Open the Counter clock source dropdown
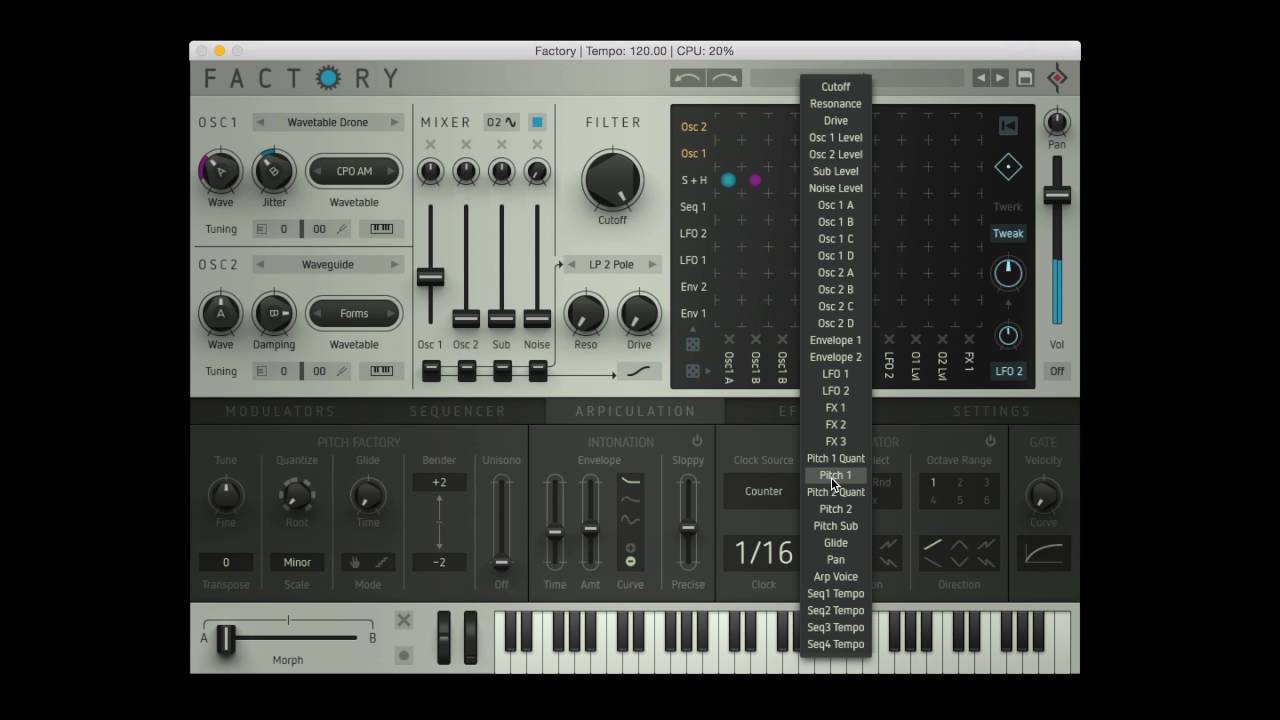The width and height of the screenshot is (1280, 720). click(763, 491)
